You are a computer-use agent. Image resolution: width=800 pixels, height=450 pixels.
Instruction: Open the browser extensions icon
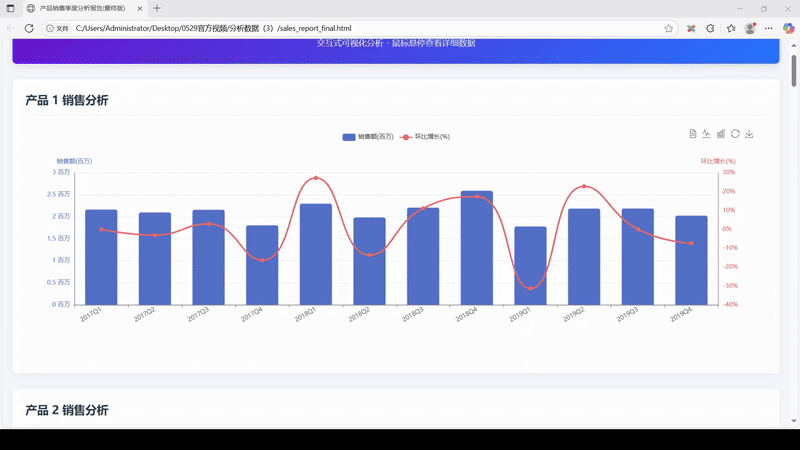pos(710,28)
